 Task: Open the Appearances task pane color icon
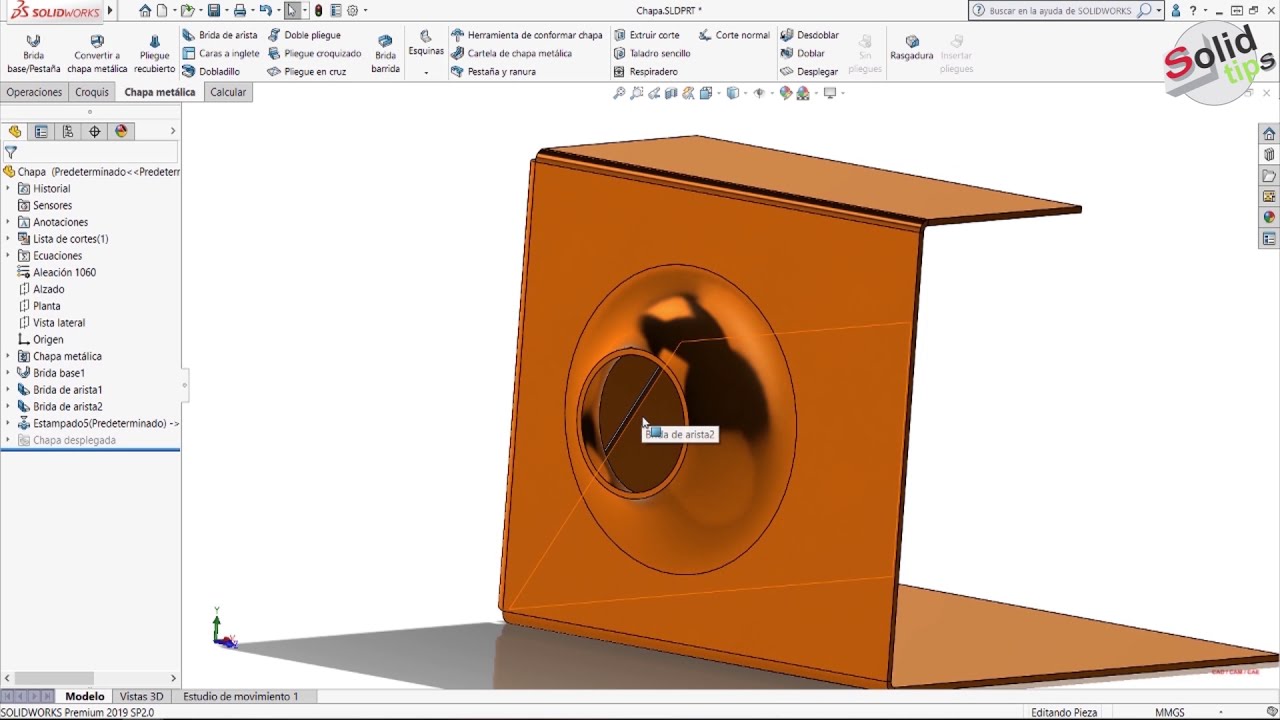[x=1269, y=217]
